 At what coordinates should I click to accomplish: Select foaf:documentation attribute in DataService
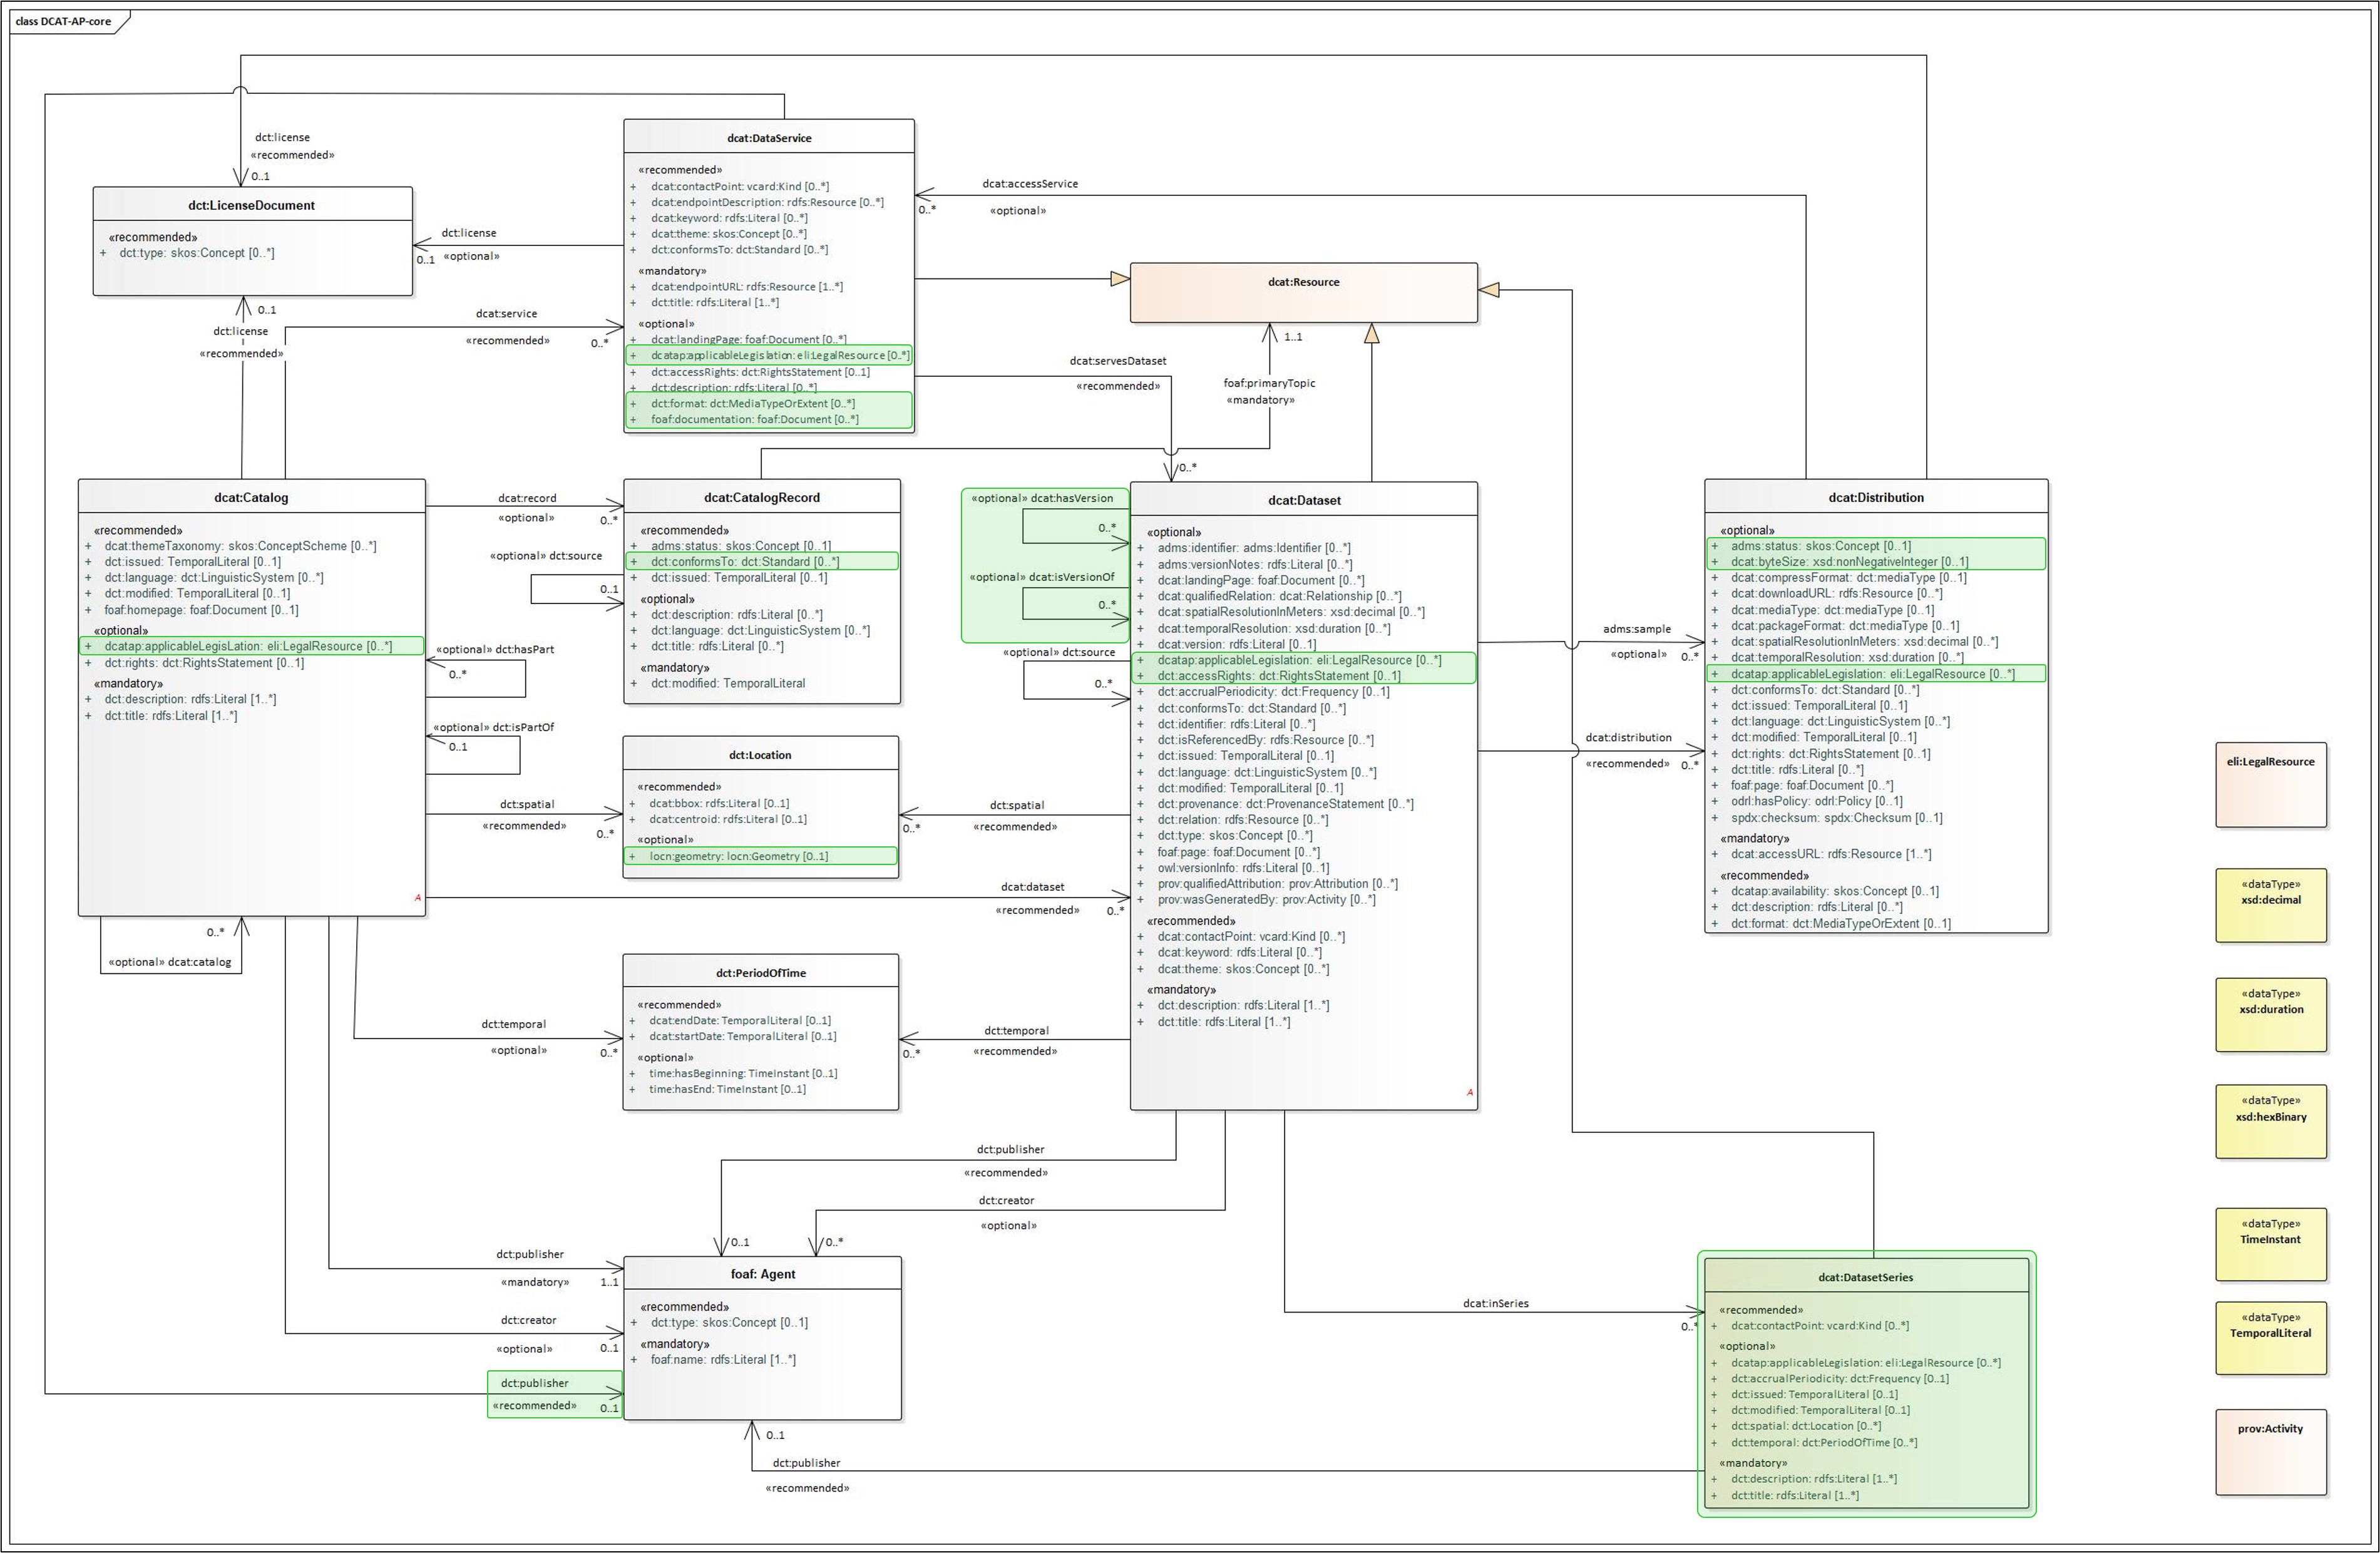(x=754, y=419)
